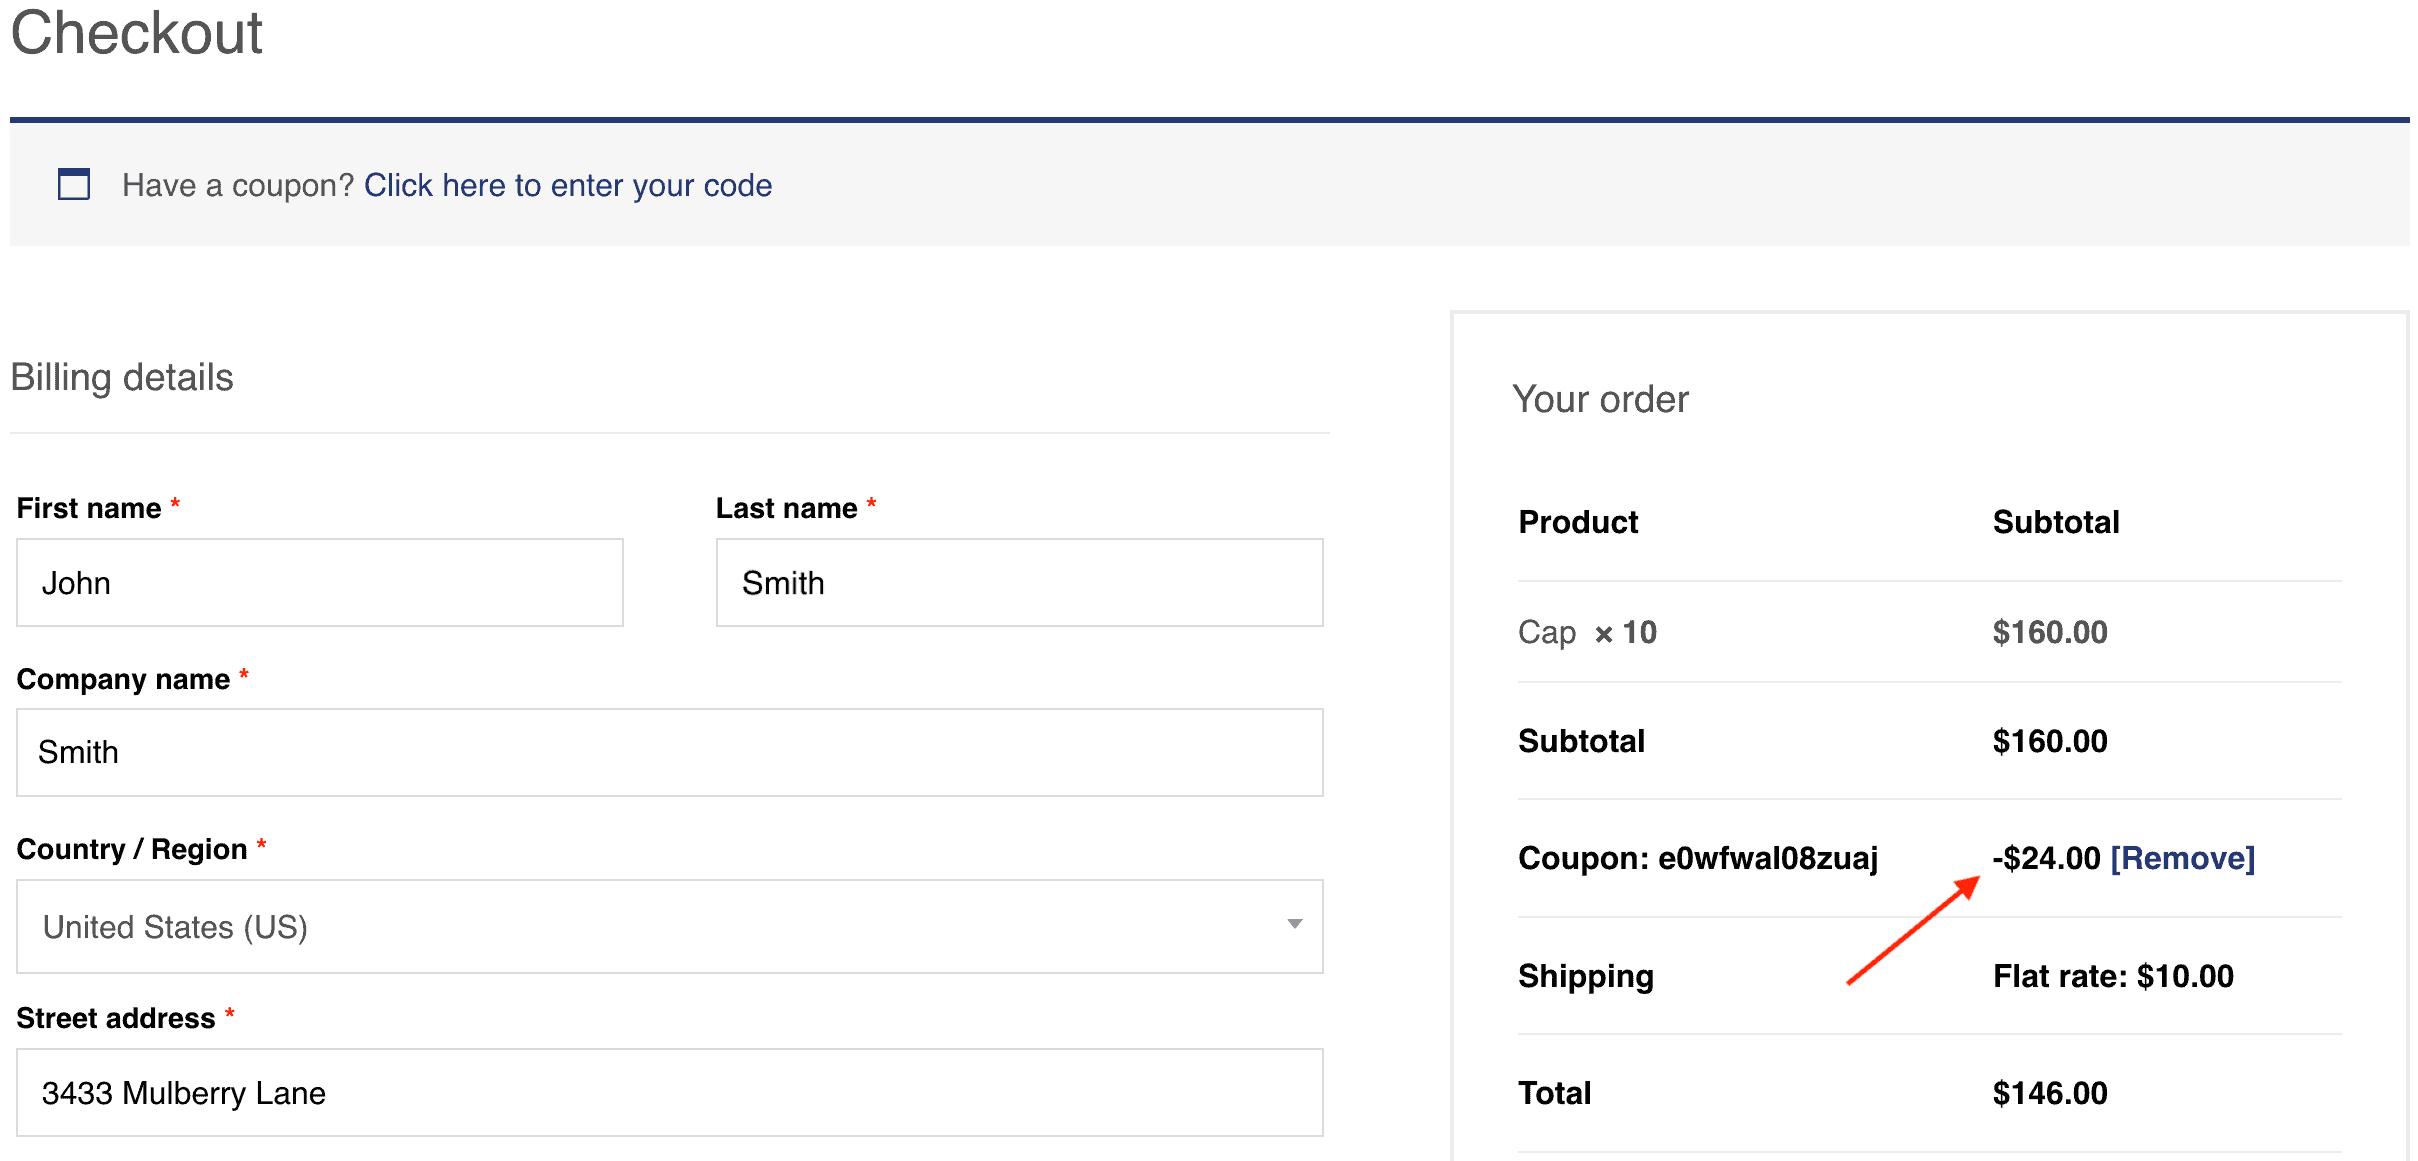The image size is (2418, 1161).
Task: Focus the First name field containing John
Action: 320,583
